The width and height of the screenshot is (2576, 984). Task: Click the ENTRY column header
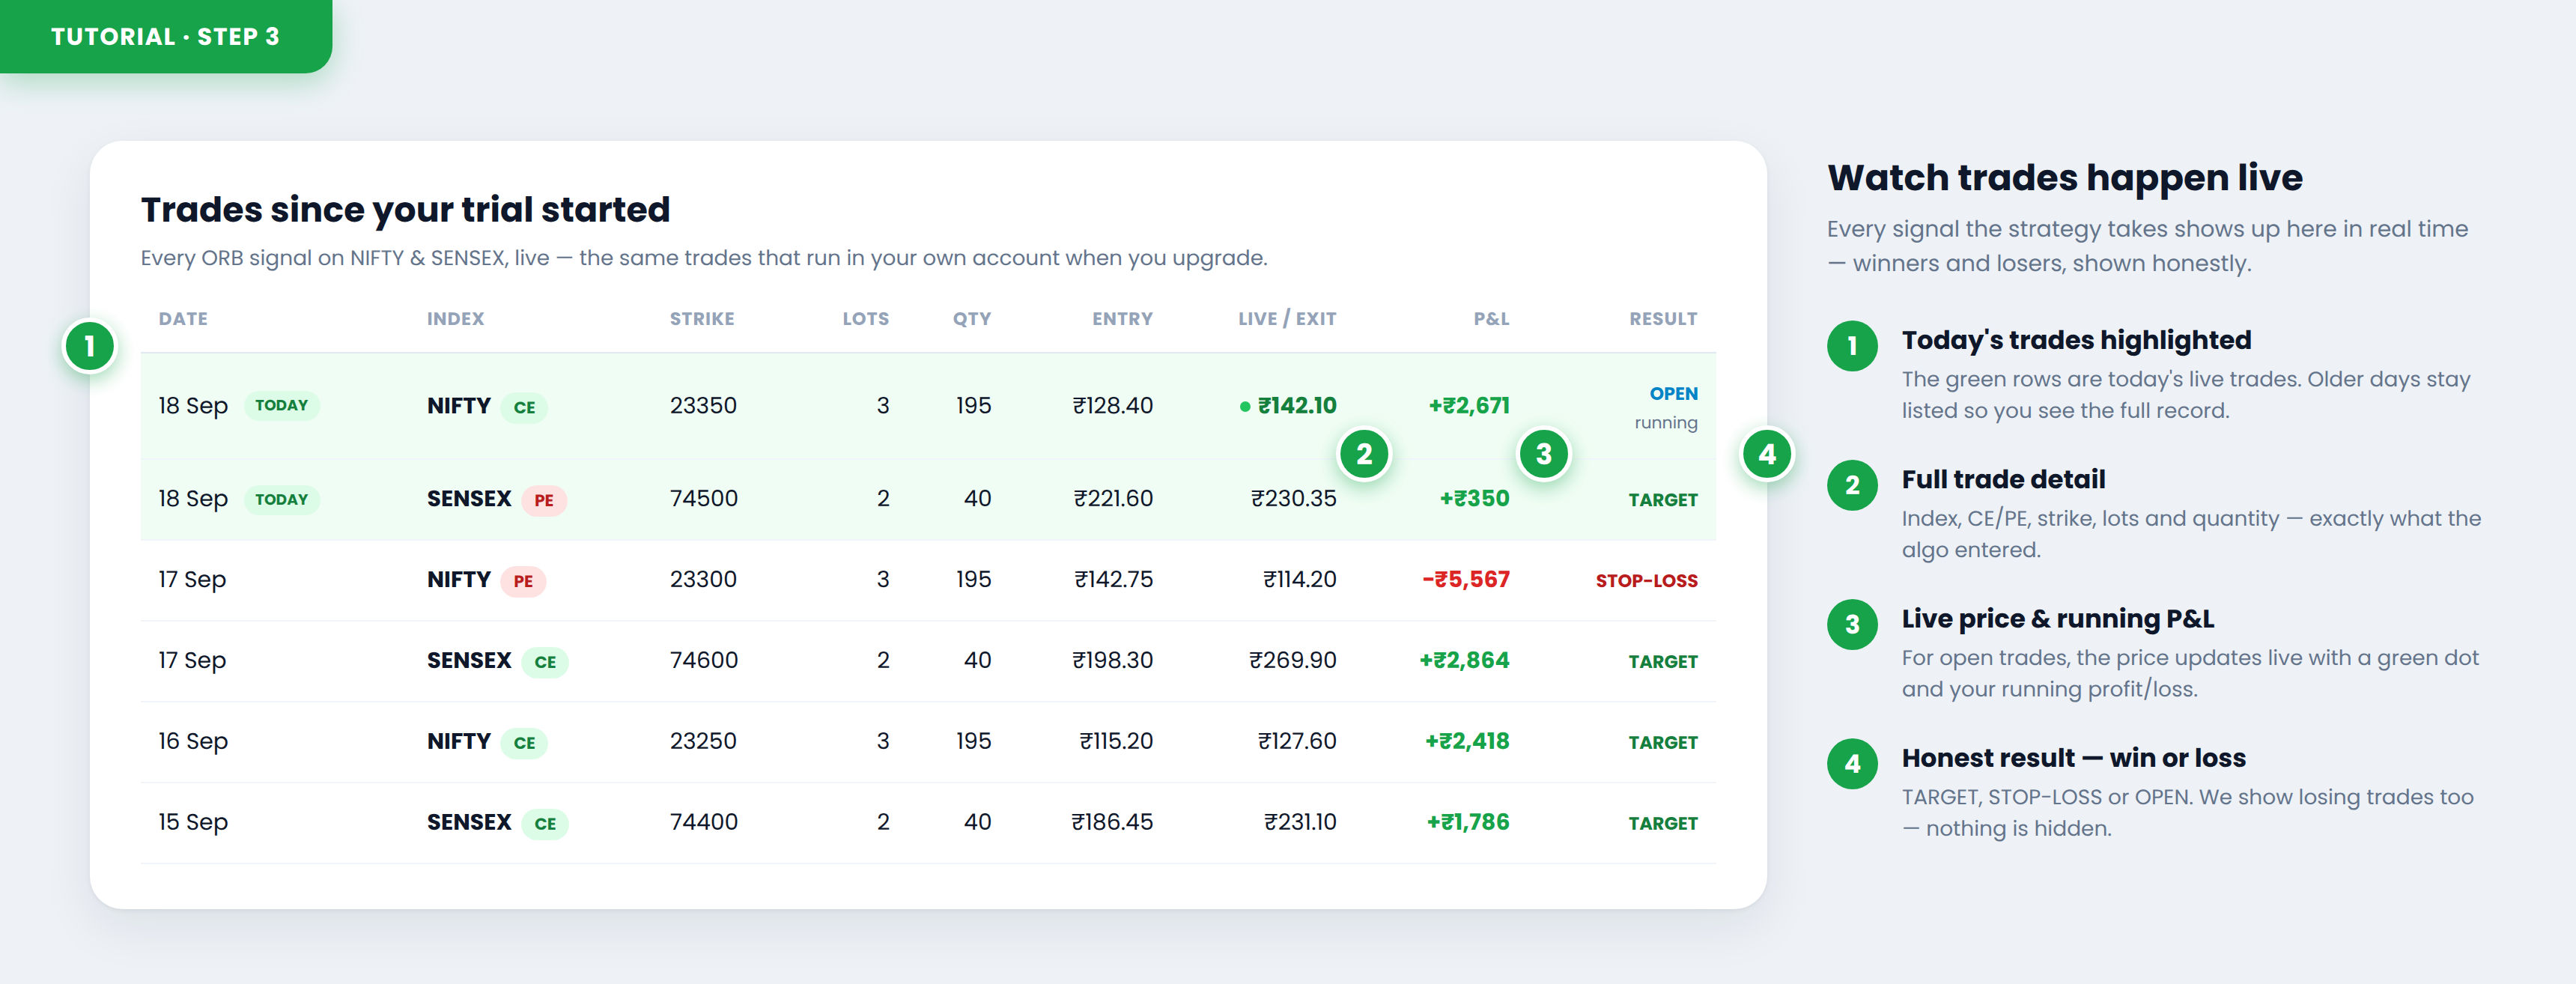1122,319
